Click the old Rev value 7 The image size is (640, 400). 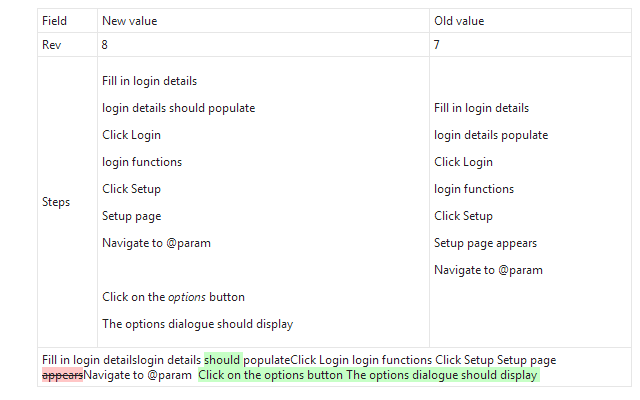(x=437, y=45)
